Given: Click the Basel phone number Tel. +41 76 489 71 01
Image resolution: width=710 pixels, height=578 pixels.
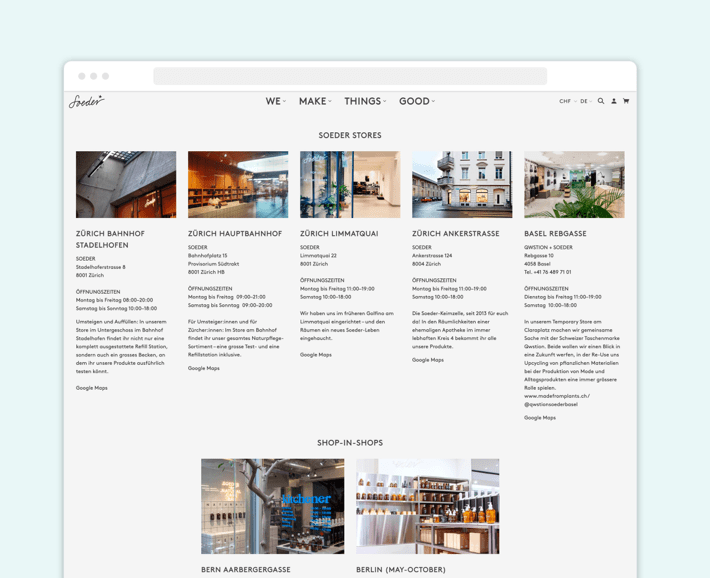Looking at the screenshot, I should [x=547, y=272].
